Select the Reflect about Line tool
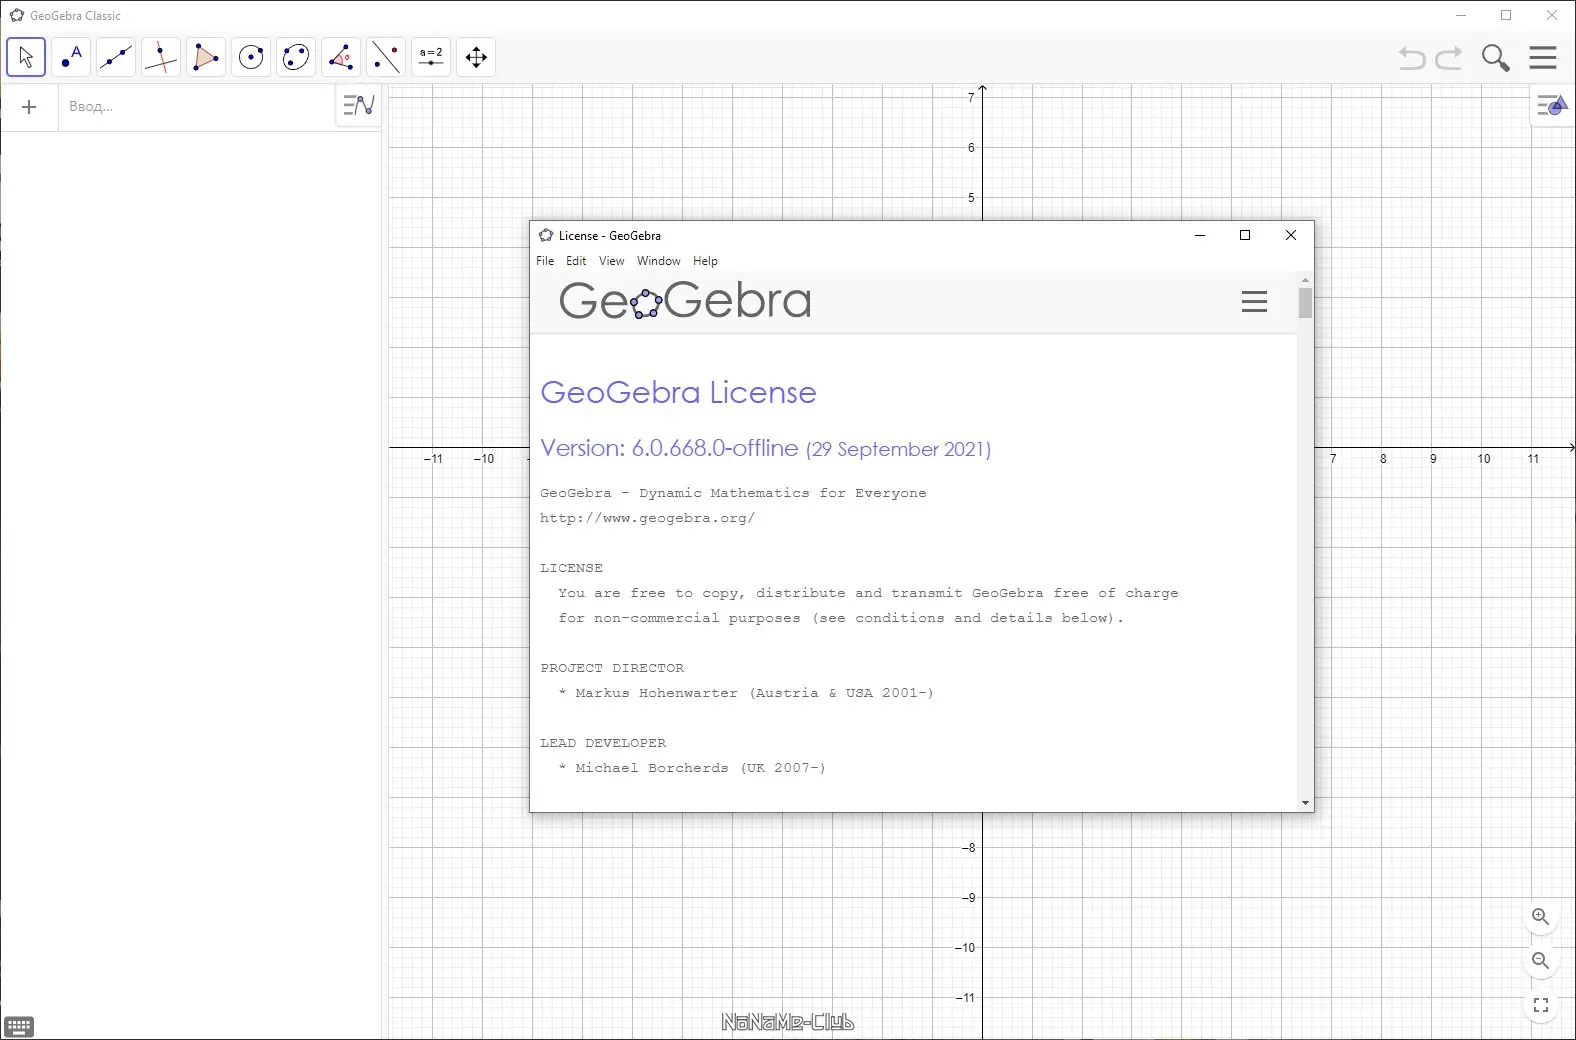Viewport: 1576px width, 1040px height. click(386, 57)
